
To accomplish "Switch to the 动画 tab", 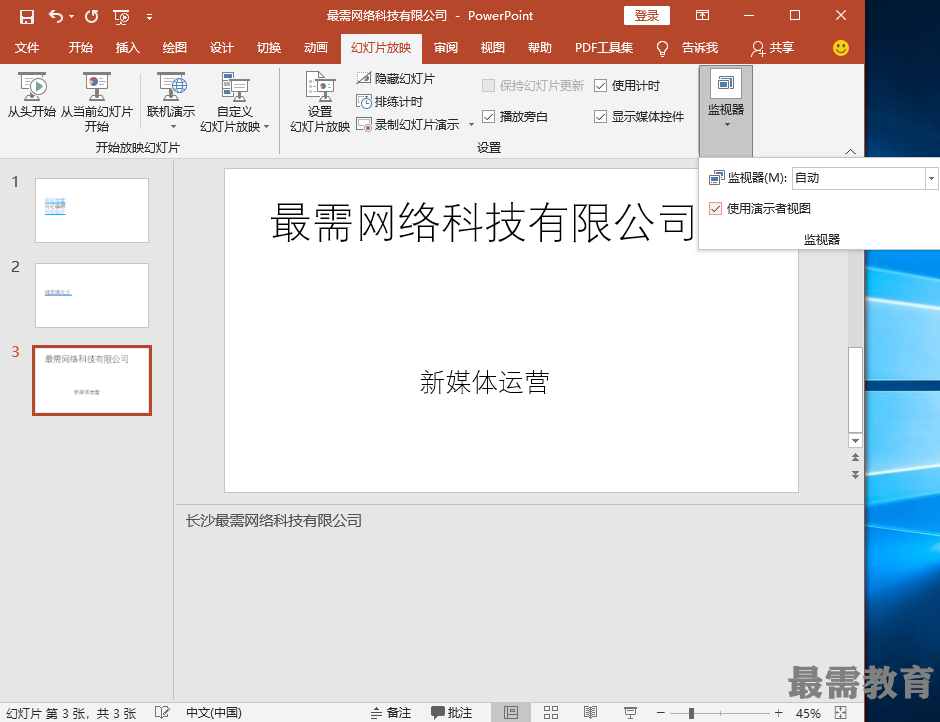I will [x=316, y=47].
